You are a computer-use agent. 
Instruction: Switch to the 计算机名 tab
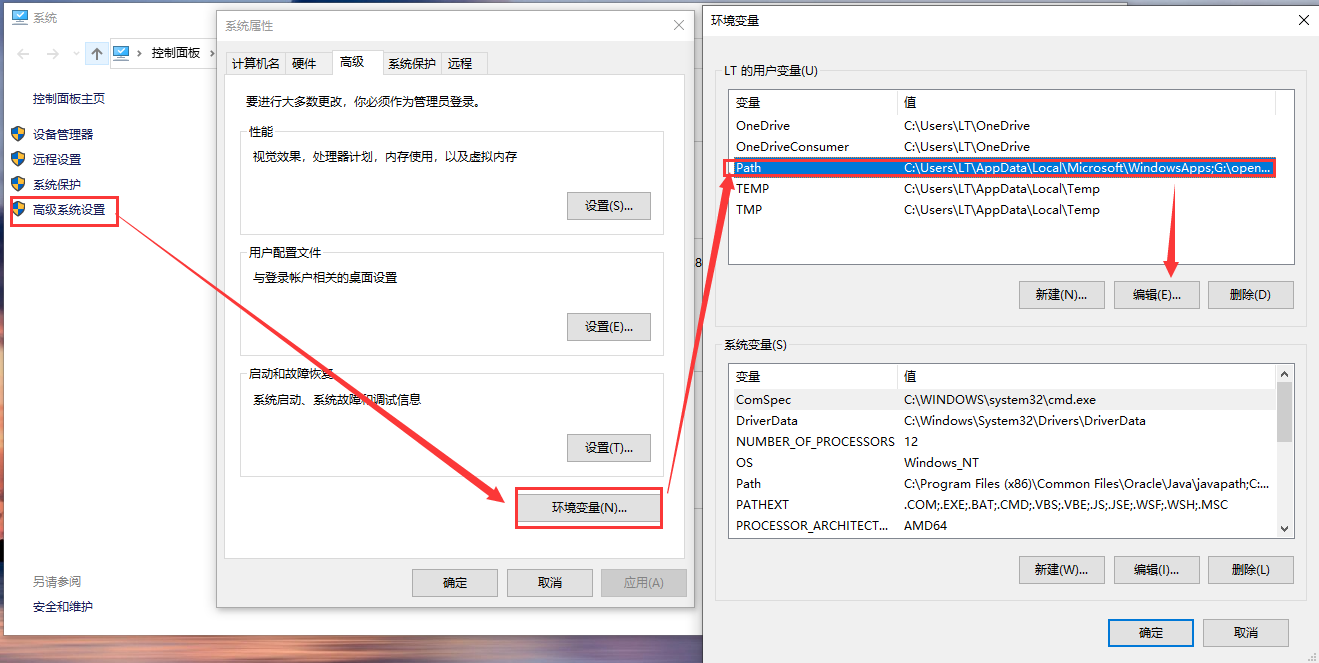tap(258, 62)
